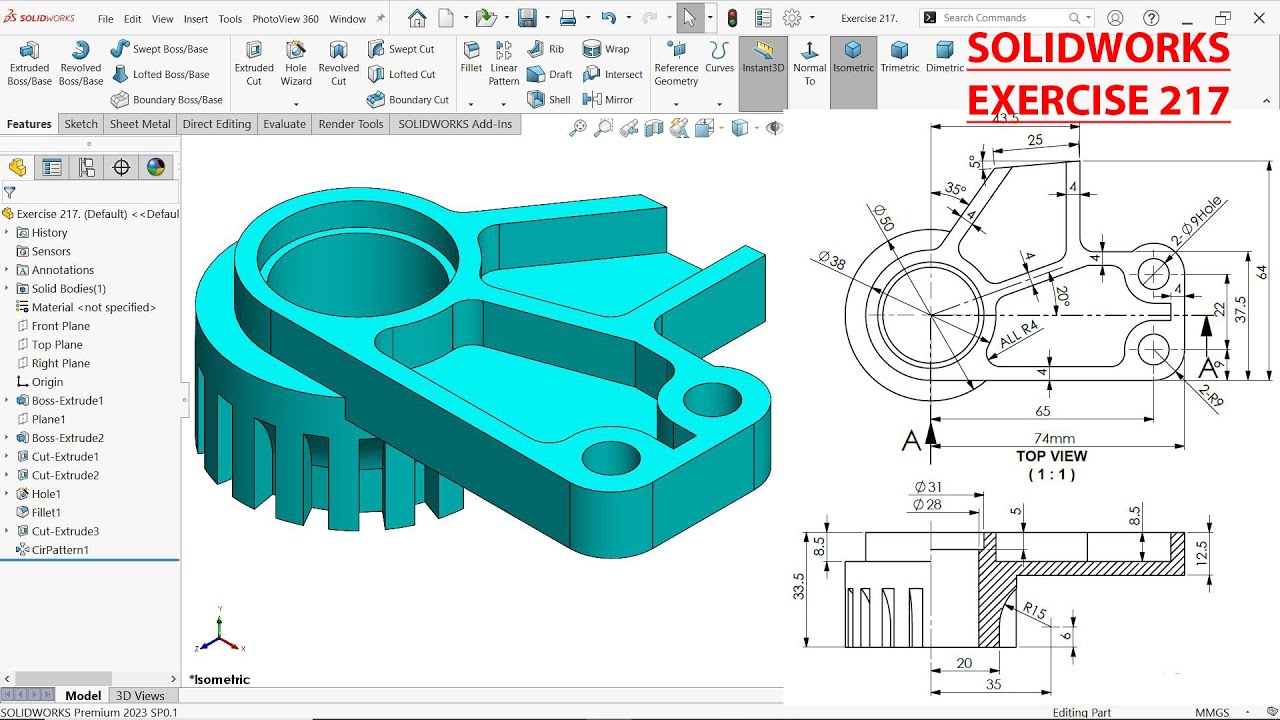Select the Intersect tool
Viewport: 1280px width, 720px height.
[613, 74]
